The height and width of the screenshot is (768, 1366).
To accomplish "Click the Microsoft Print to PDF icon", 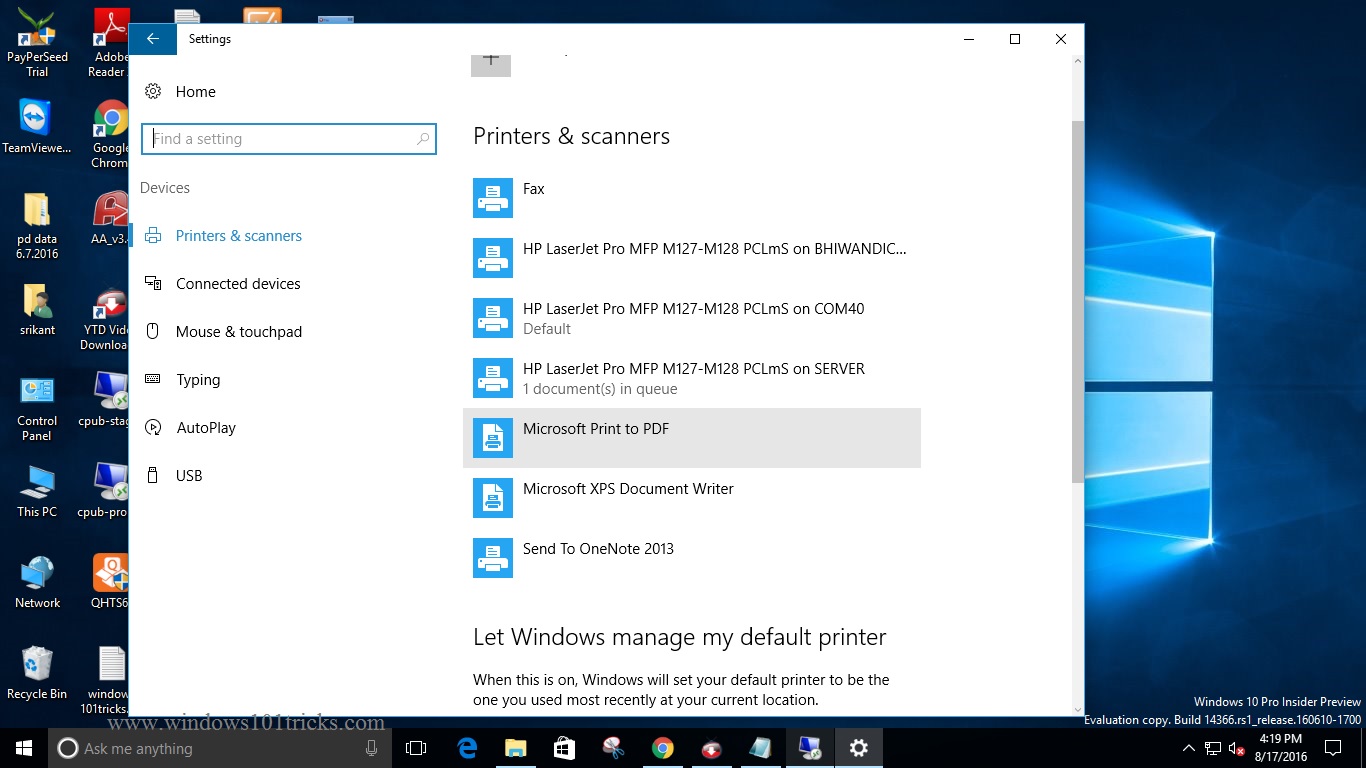I will coord(493,438).
